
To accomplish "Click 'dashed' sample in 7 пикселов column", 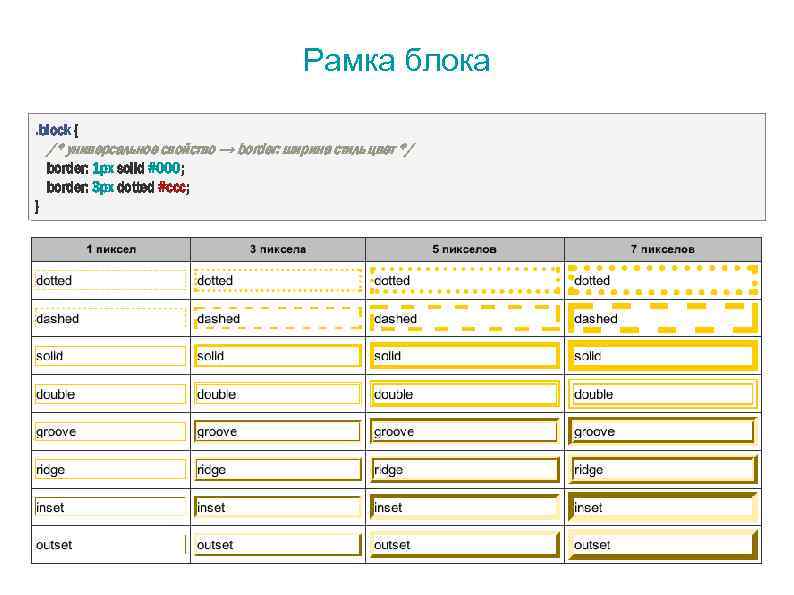I will 663,319.
